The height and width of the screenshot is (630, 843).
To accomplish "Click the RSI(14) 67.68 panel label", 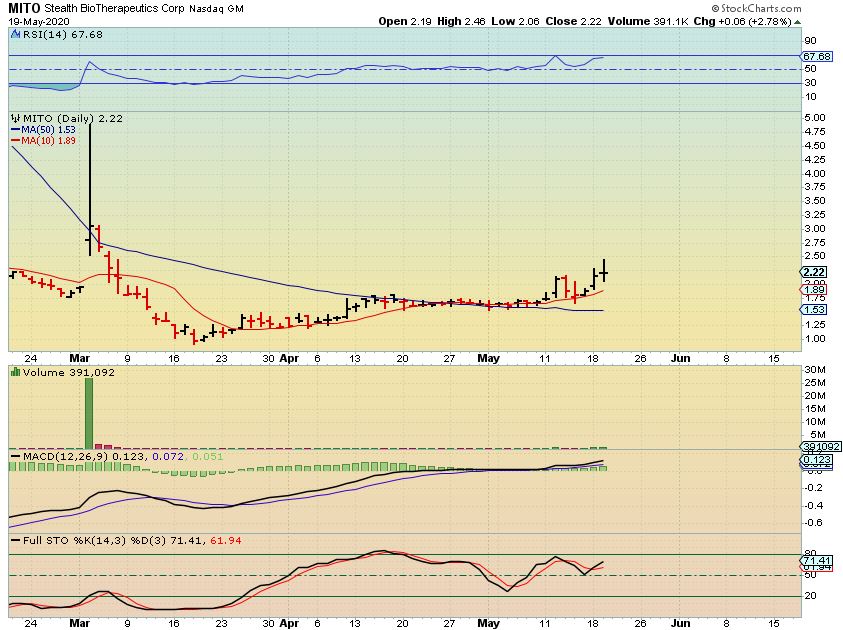I will click(x=62, y=34).
